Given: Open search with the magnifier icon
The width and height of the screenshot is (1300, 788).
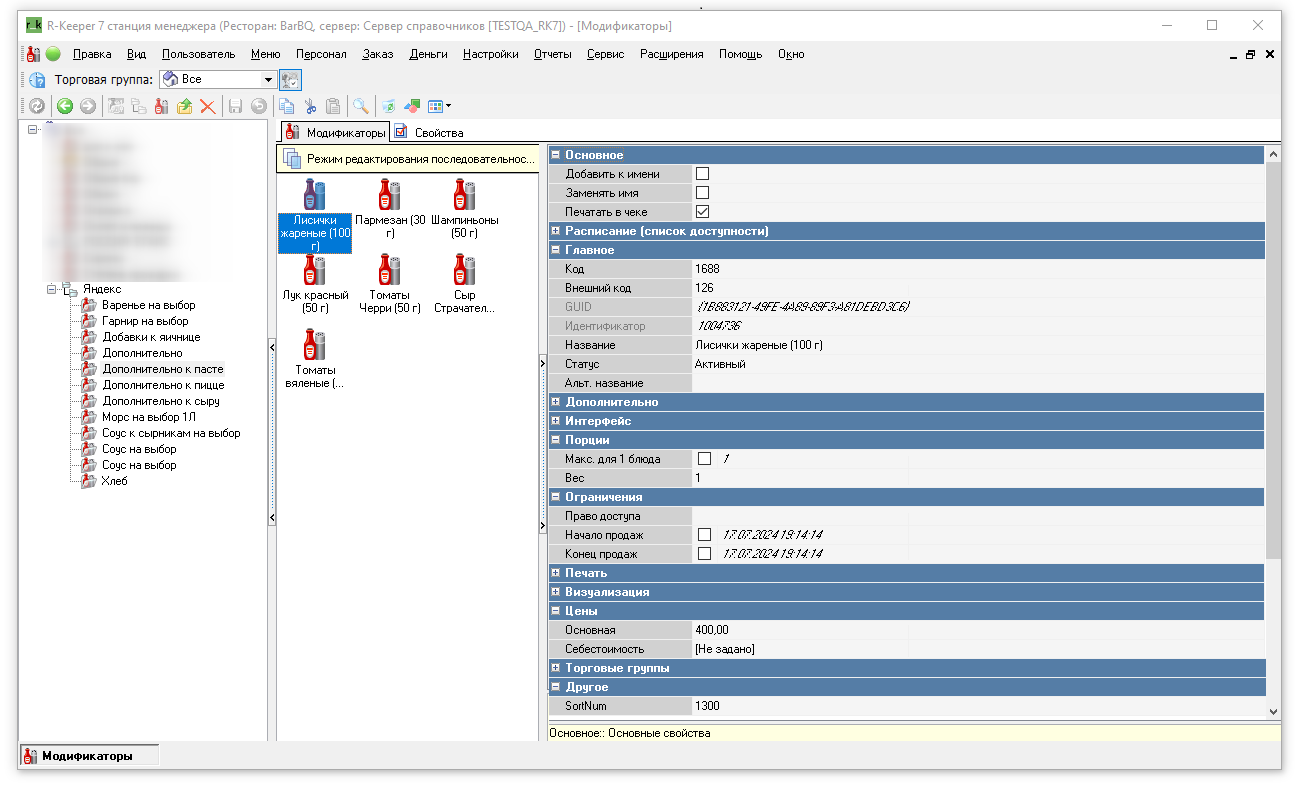Looking at the screenshot, I should point(360,106).
